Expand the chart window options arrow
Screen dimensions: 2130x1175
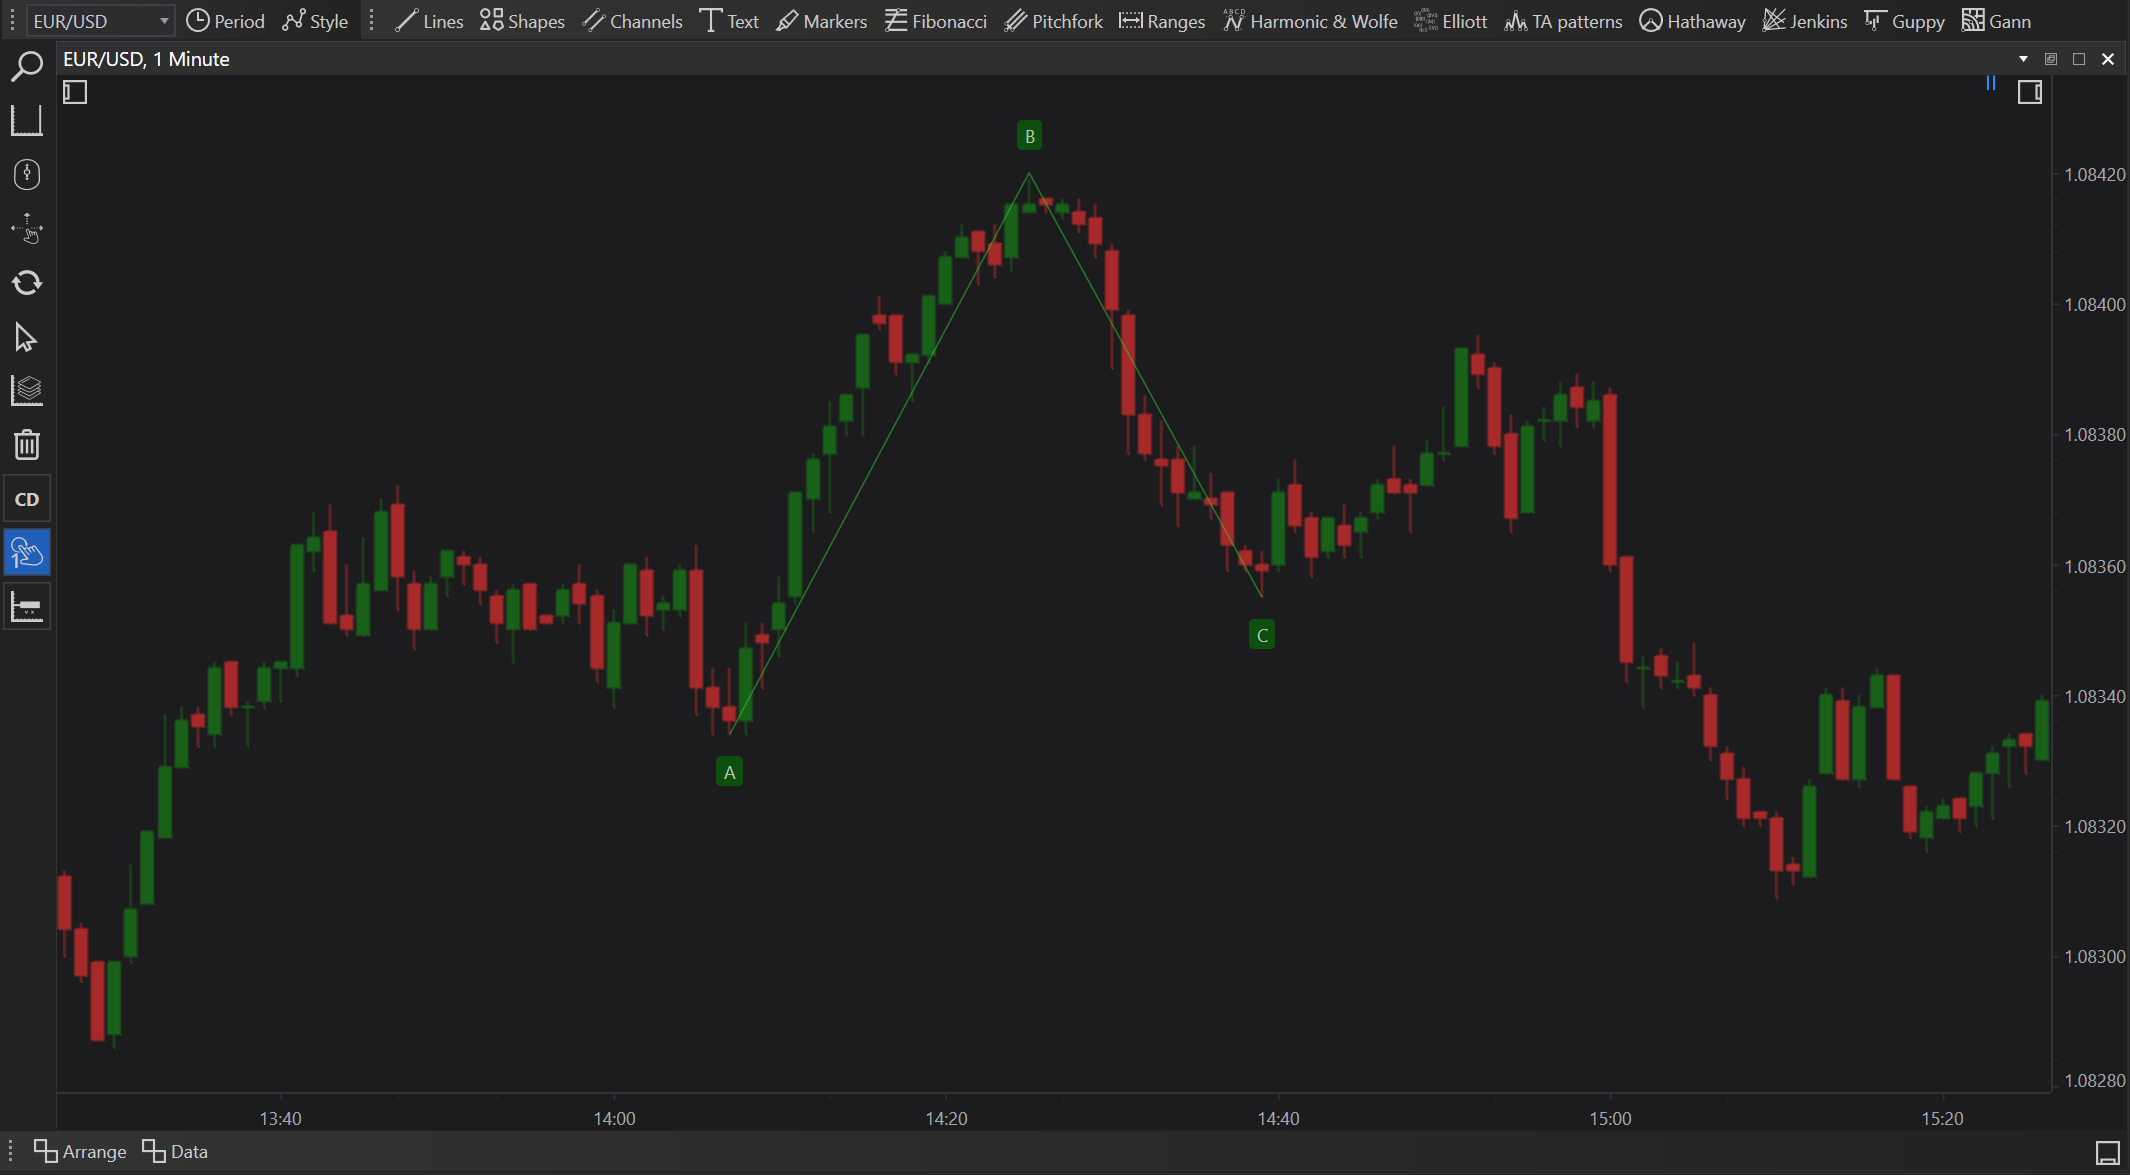pos(2023,59)
